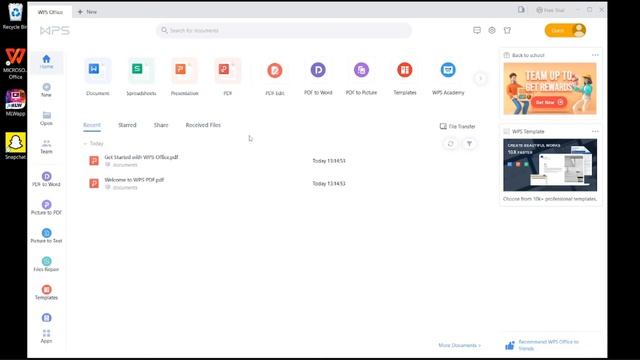
Task: Open Welcome to WPS PDF.pdf
Action: pyautogui.click(x=134, y=180)
